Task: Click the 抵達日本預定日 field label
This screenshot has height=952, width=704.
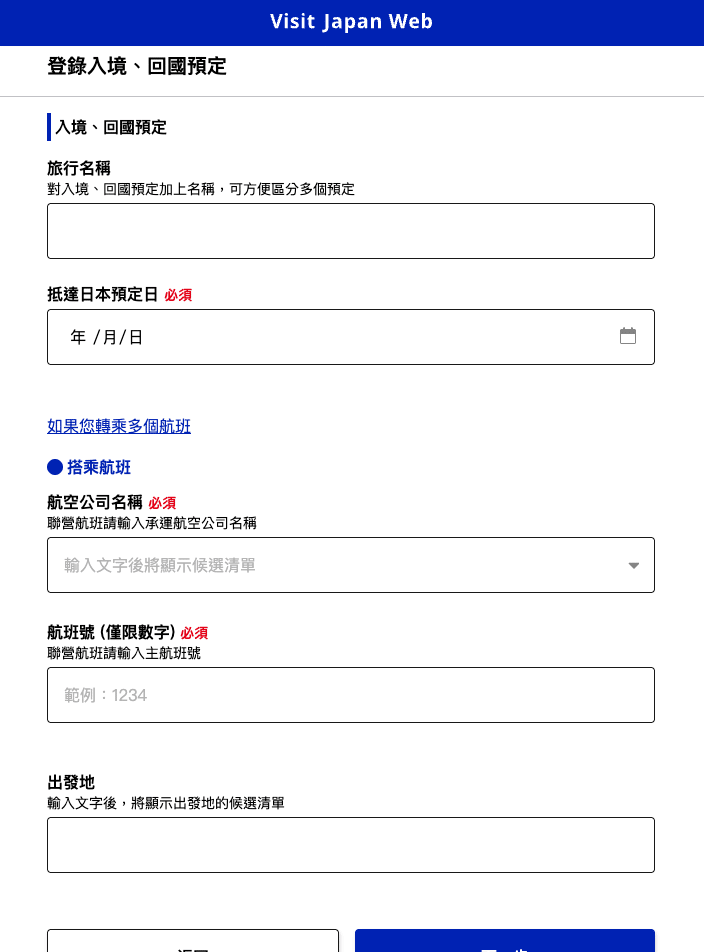Action: pyautogui.click(x=103, y=294)
